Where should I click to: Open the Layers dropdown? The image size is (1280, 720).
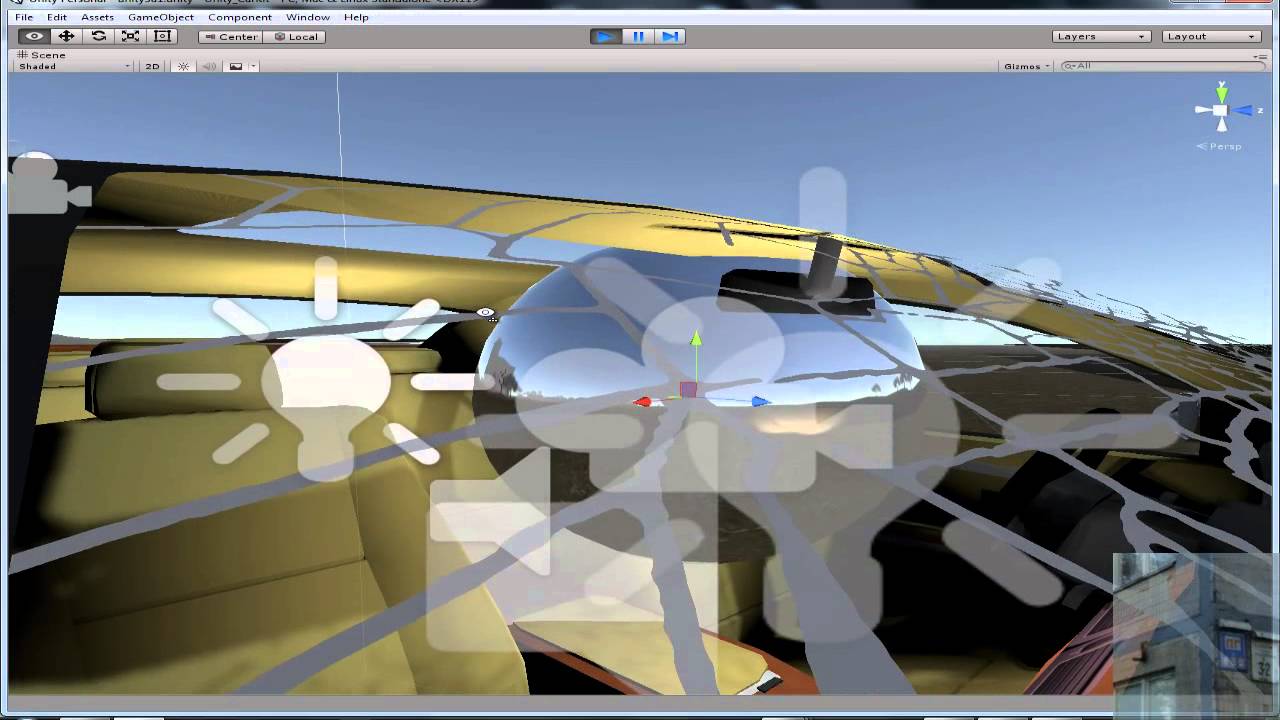click(1101, 36)
